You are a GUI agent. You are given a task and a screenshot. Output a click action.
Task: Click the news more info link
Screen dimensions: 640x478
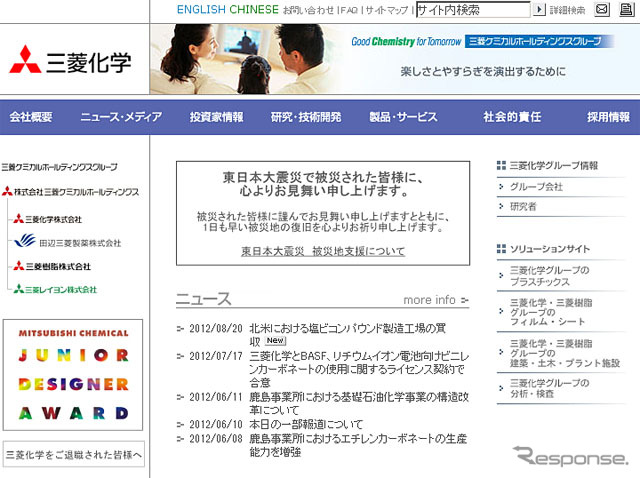point(429,300)
